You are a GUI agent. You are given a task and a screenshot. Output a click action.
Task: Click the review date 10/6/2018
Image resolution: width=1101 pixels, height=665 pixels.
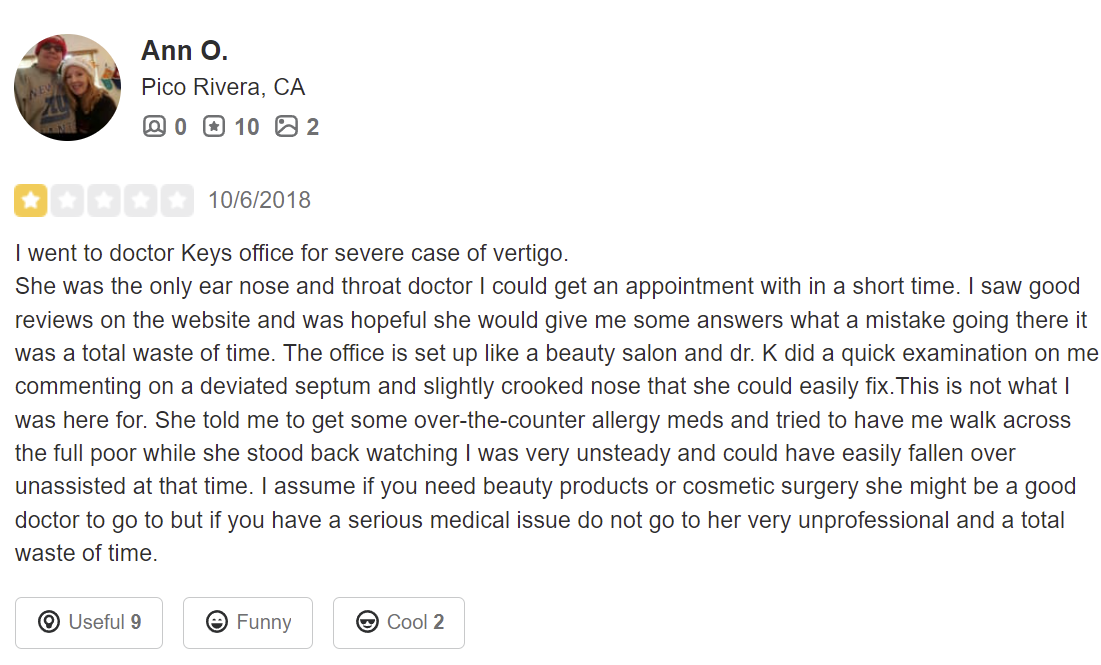[x=259, y=200]
